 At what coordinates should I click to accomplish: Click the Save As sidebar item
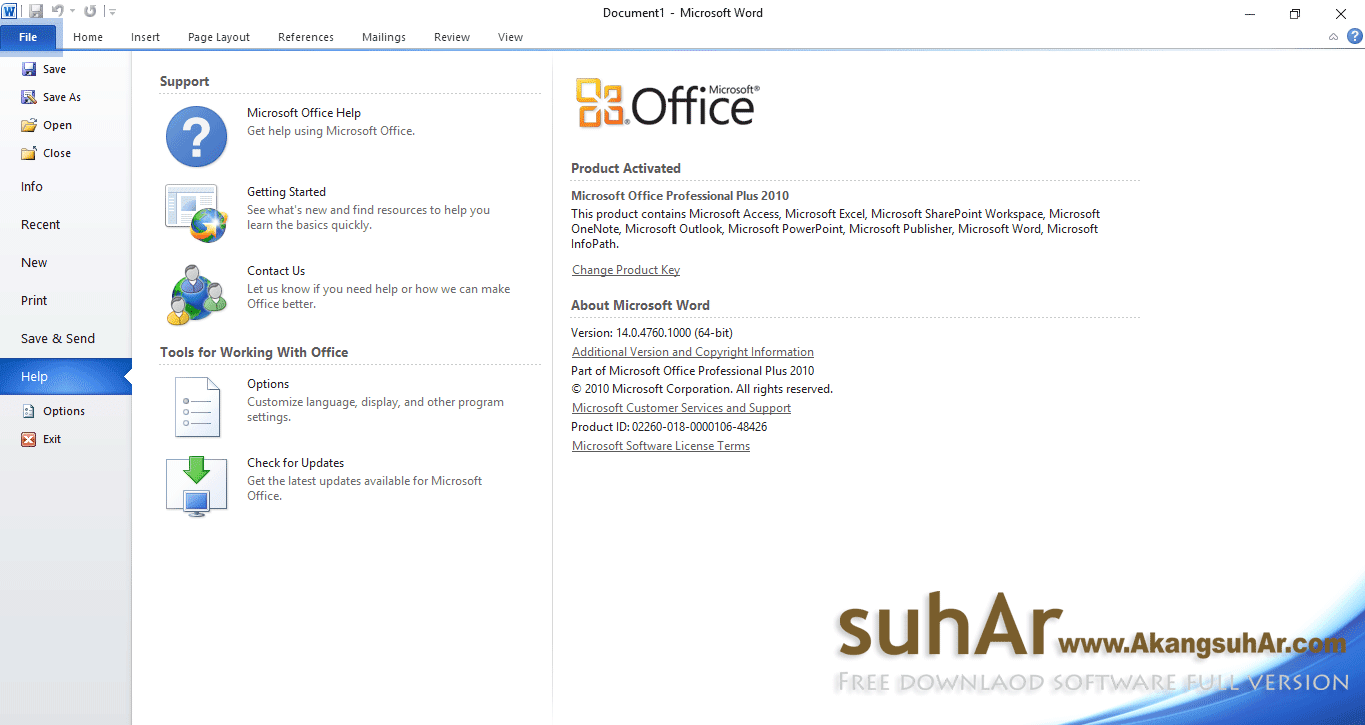tap(51, 97)
